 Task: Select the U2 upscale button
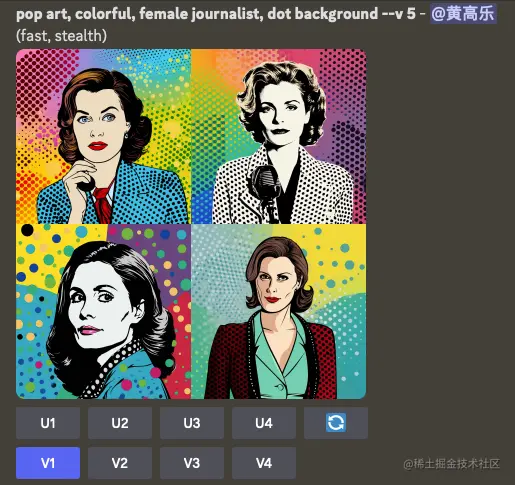pos(120,423)
